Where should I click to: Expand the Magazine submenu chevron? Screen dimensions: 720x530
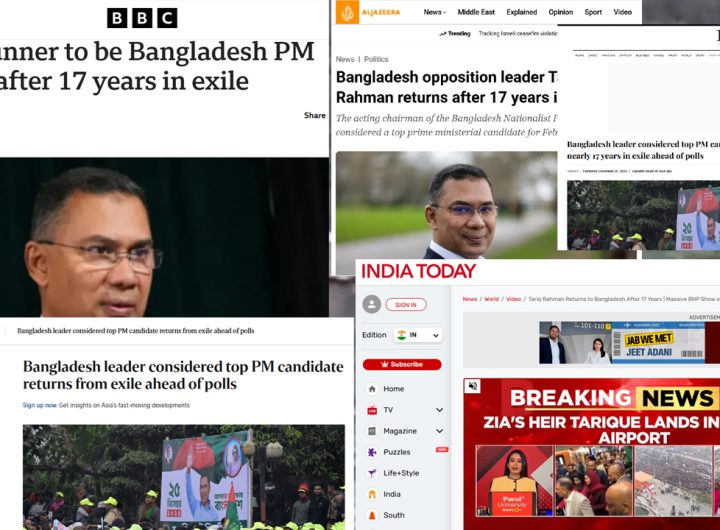pos(439,431)
